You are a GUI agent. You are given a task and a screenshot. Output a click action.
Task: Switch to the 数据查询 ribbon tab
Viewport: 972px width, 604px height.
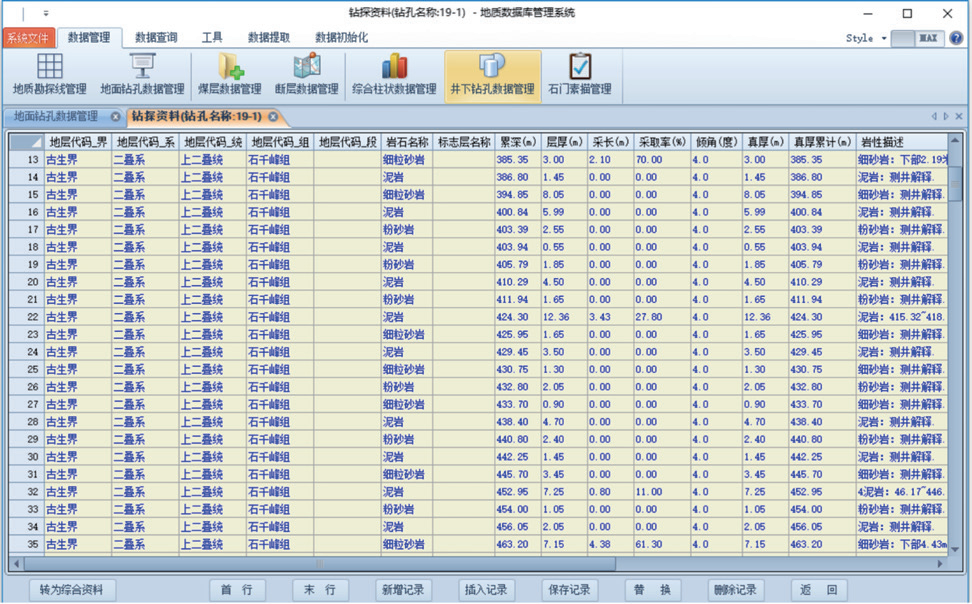[x=156, y=38]
